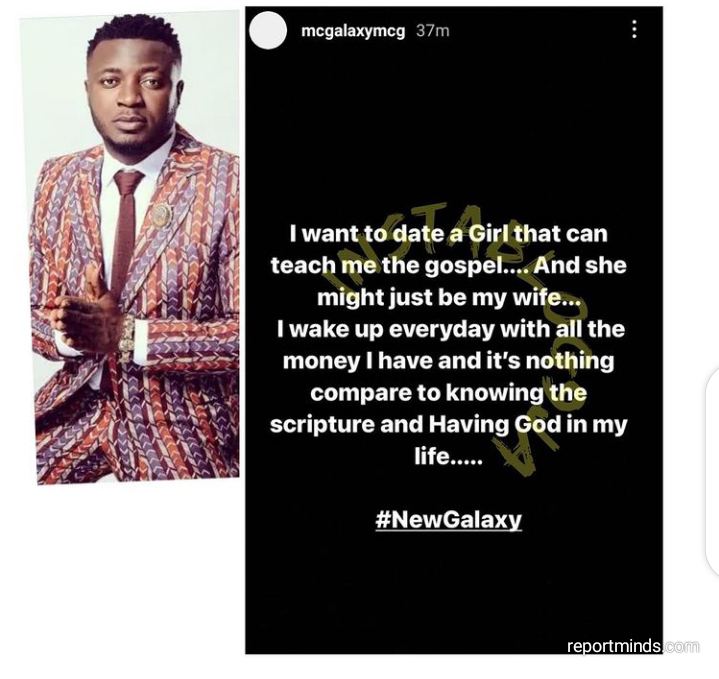
Task: Click the 37m story timestamp
Action: [x=432, y=31]
